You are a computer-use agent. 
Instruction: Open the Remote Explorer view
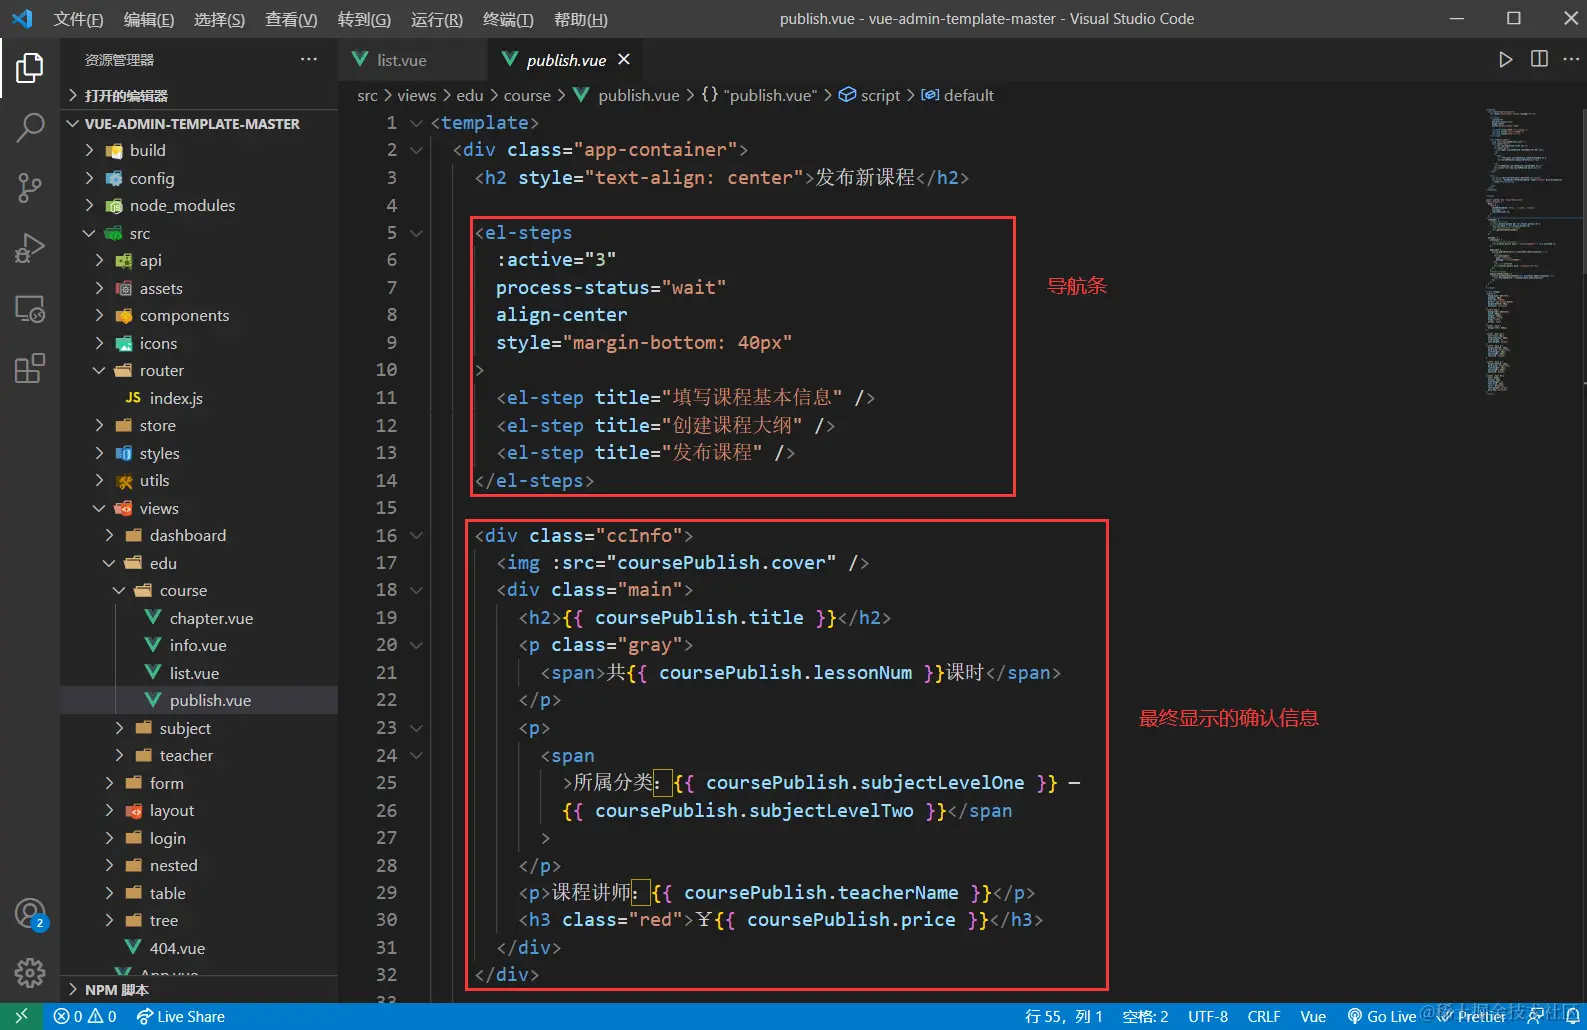(30, 308)
